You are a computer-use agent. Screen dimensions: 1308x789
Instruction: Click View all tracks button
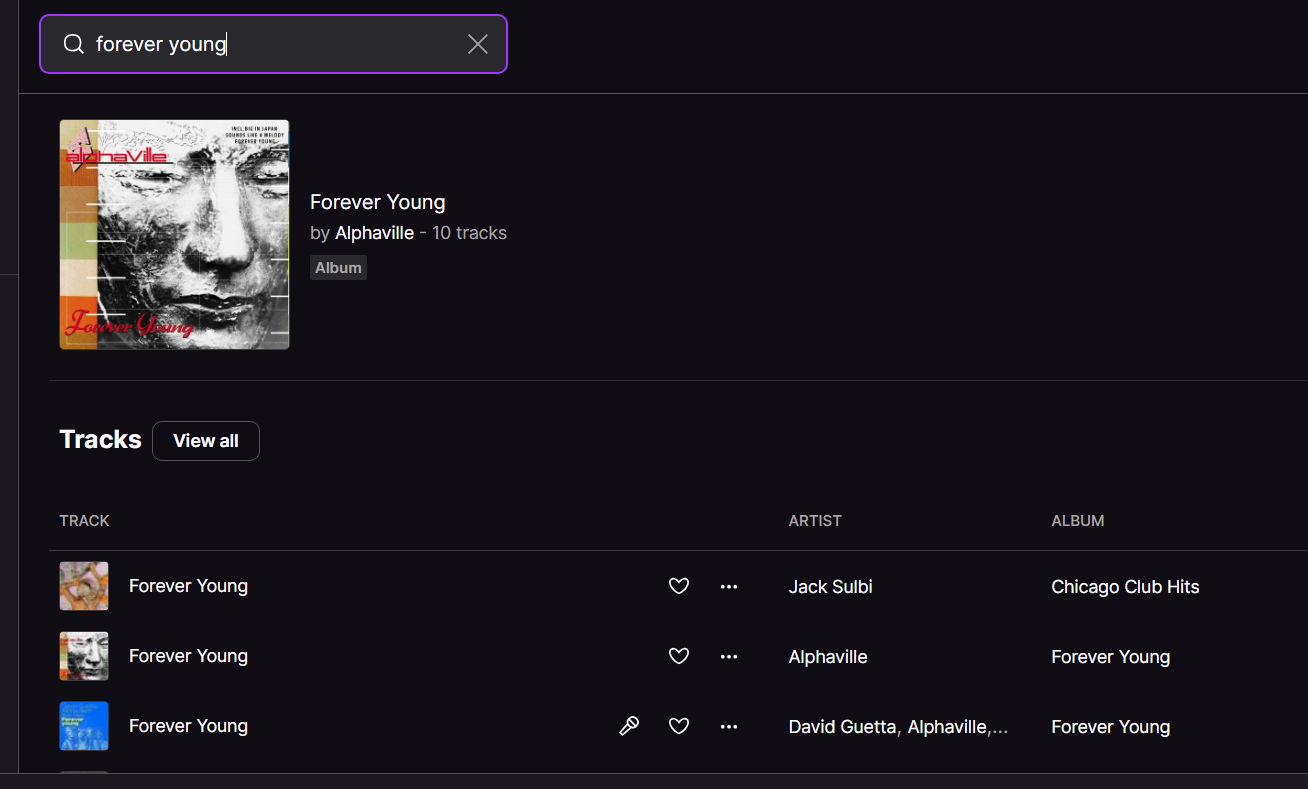point(206,441)
